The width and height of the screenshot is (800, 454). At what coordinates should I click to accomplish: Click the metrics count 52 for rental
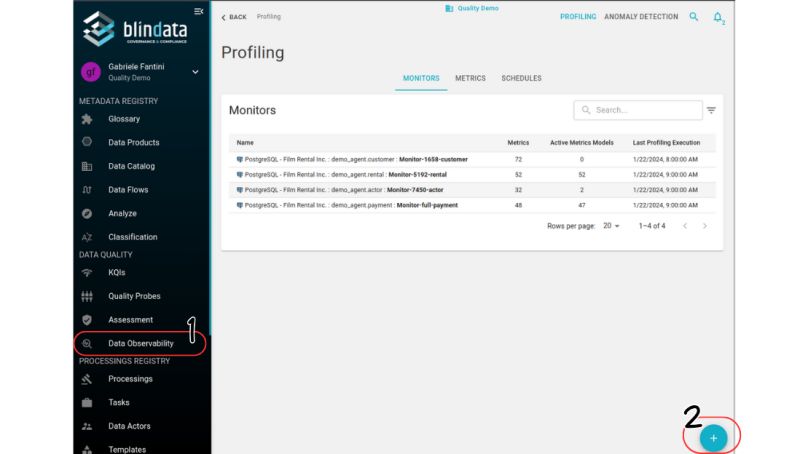518,174
